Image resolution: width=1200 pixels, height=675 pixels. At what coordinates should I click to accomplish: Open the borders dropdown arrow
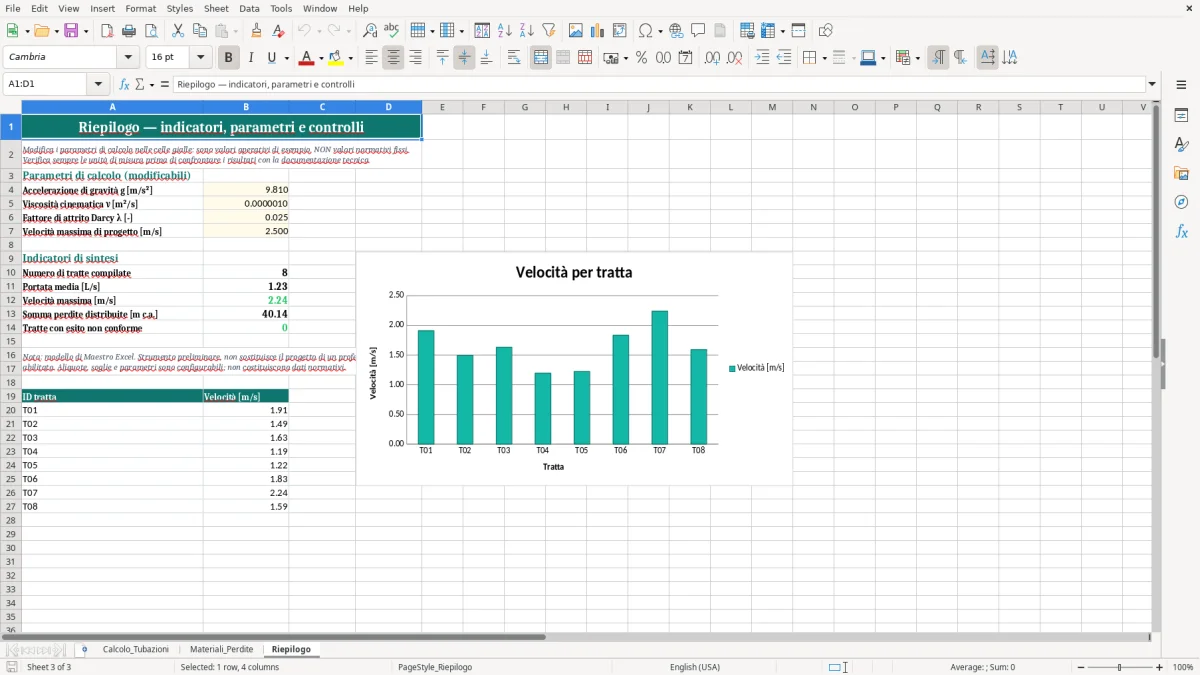824,58
